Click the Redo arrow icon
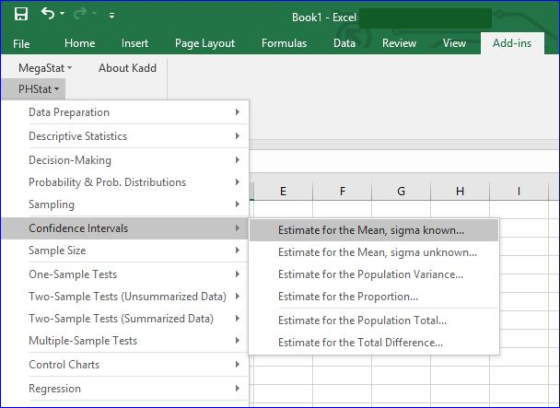560x408 pixels. [x=80, y=14]
